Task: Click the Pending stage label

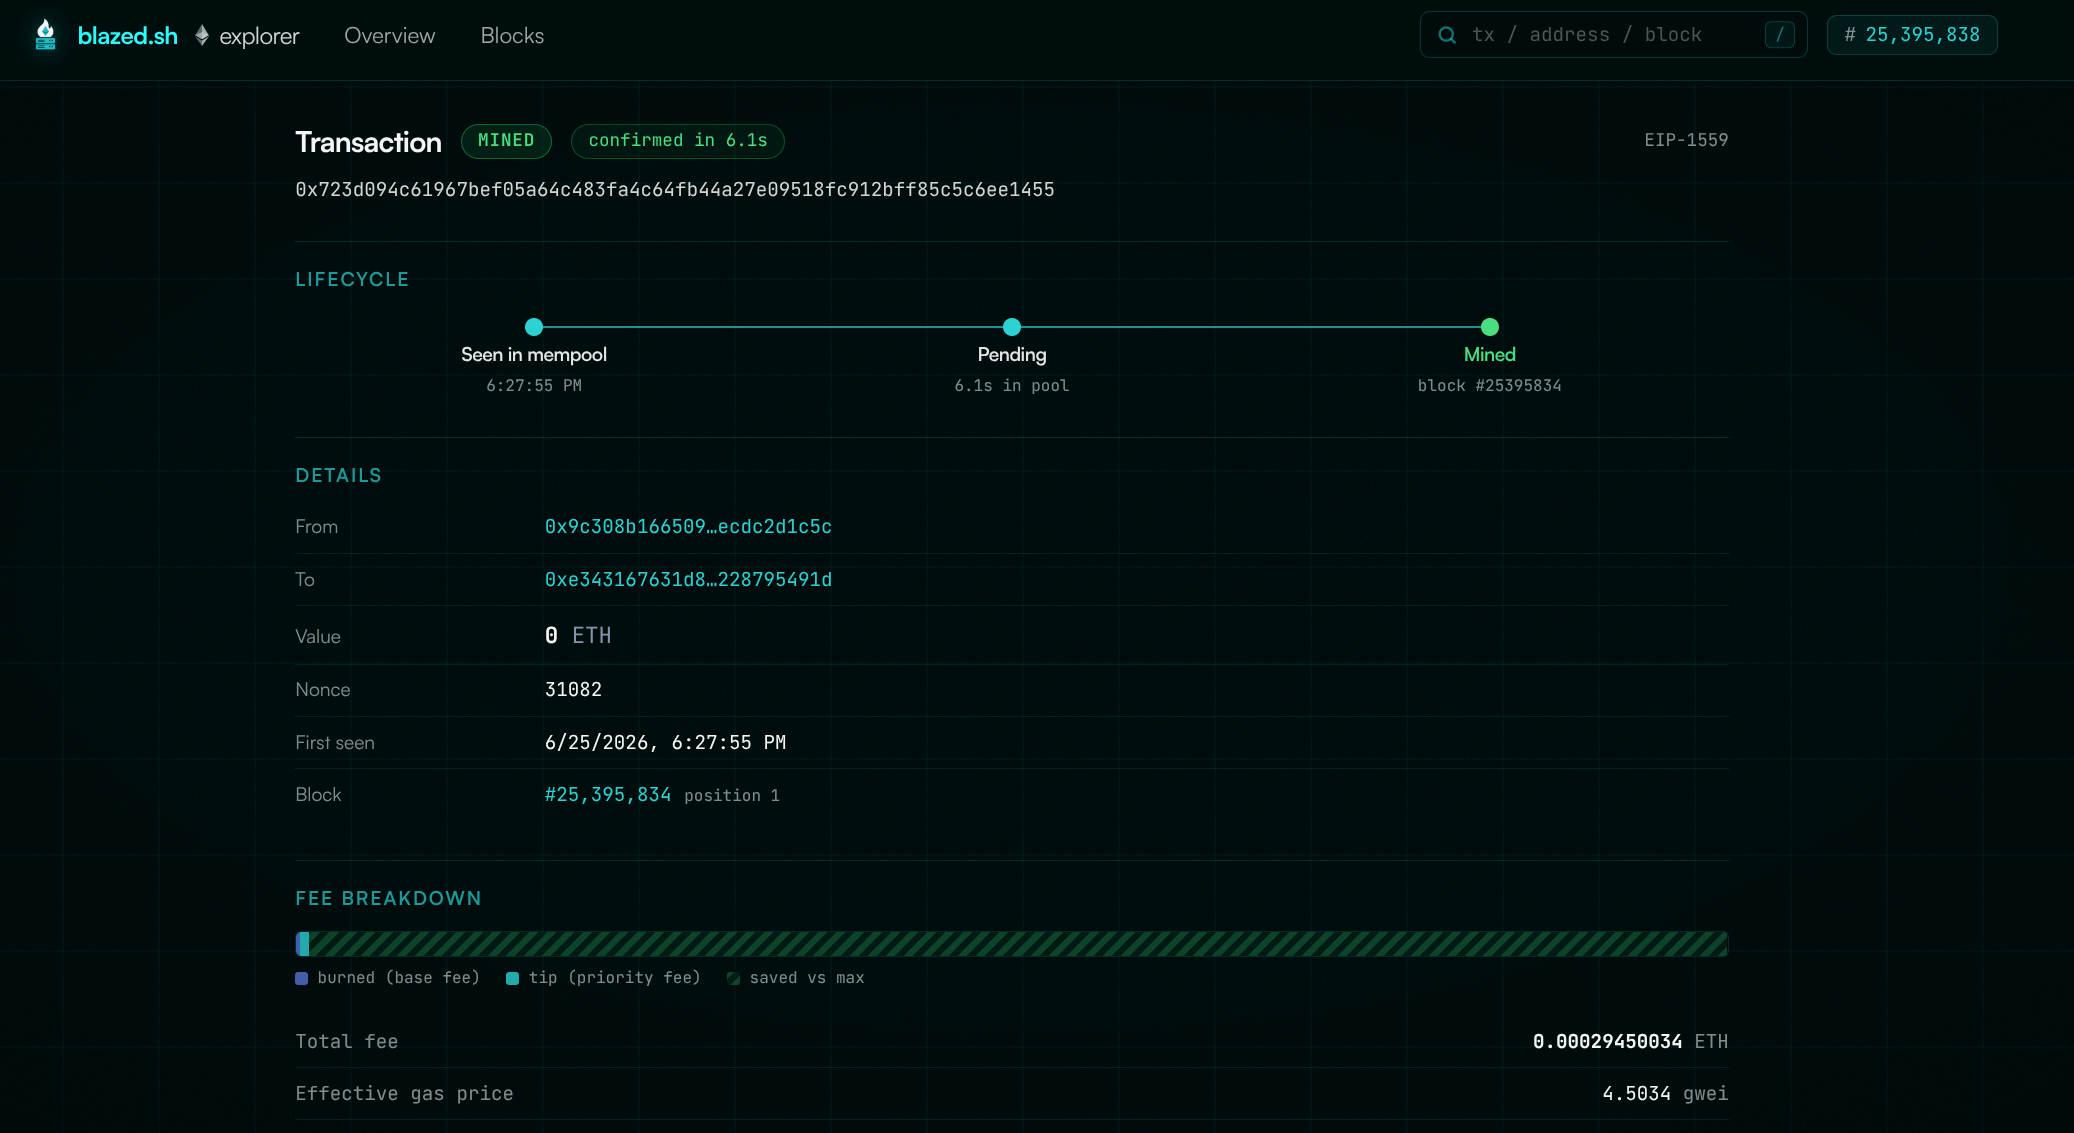Action: 1012,355
